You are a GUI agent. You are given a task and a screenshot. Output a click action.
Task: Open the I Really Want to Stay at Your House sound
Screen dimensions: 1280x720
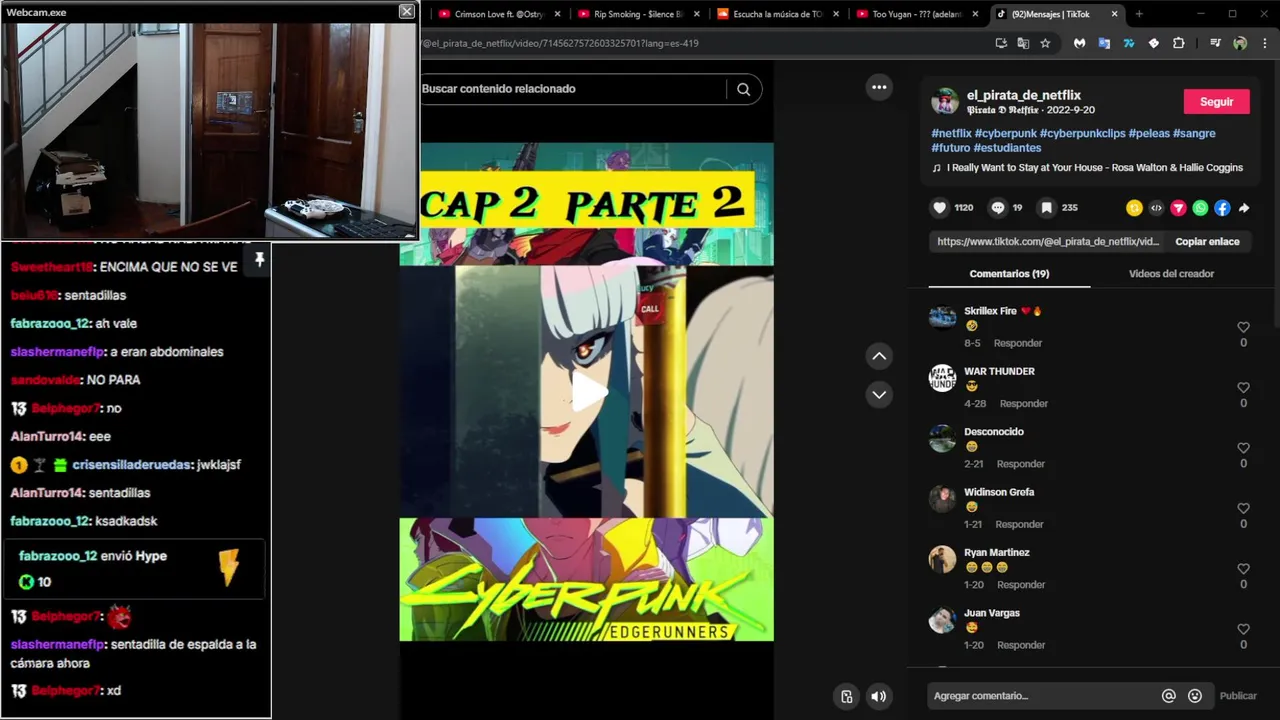pos(1094,168)
